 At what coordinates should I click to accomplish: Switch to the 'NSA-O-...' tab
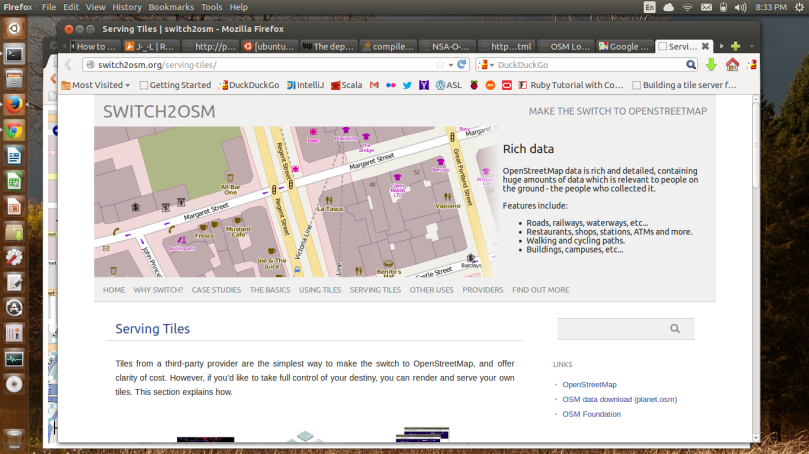[447, 46]
